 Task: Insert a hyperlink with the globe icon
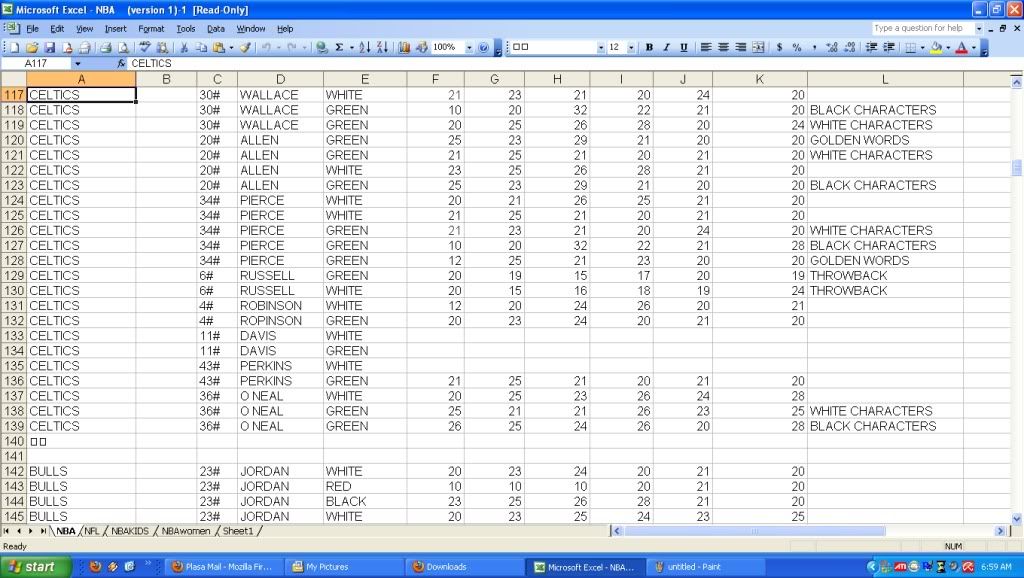point(321,47)
